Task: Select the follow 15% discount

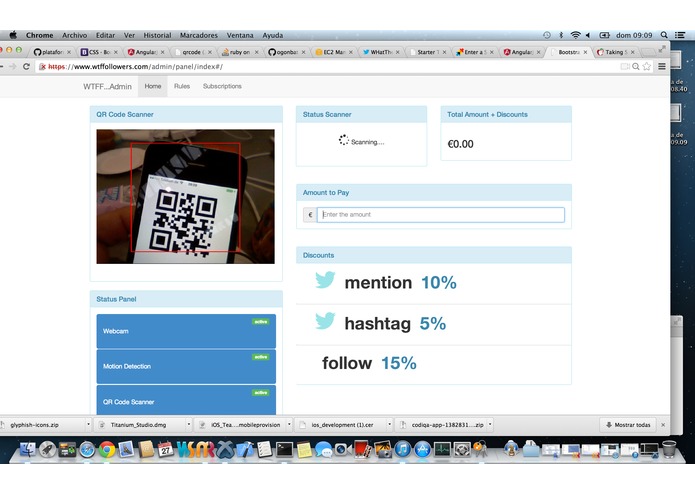Action: pos(433,364)
